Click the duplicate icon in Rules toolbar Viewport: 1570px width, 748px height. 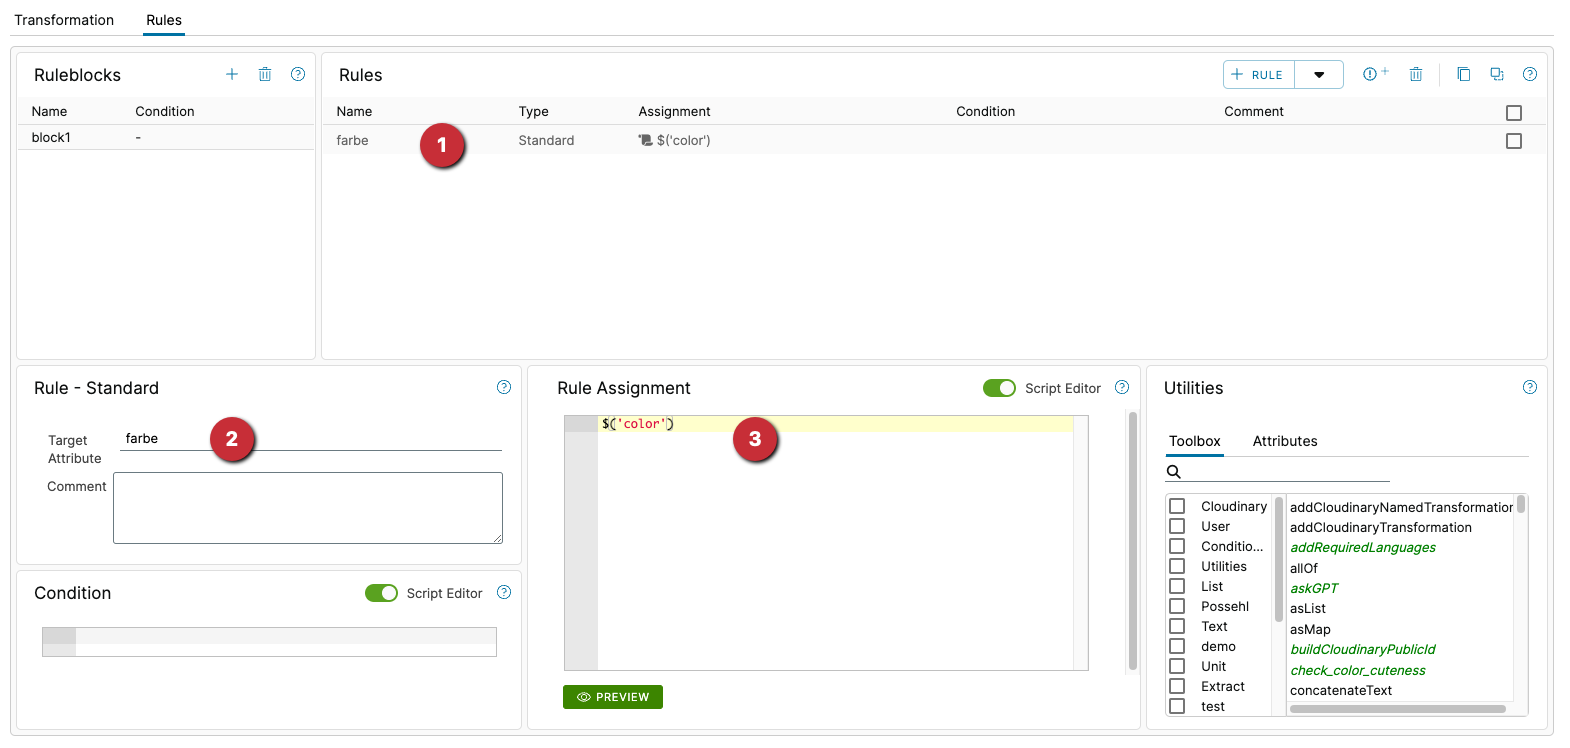pyautogui.click(x=1497, y=74)
